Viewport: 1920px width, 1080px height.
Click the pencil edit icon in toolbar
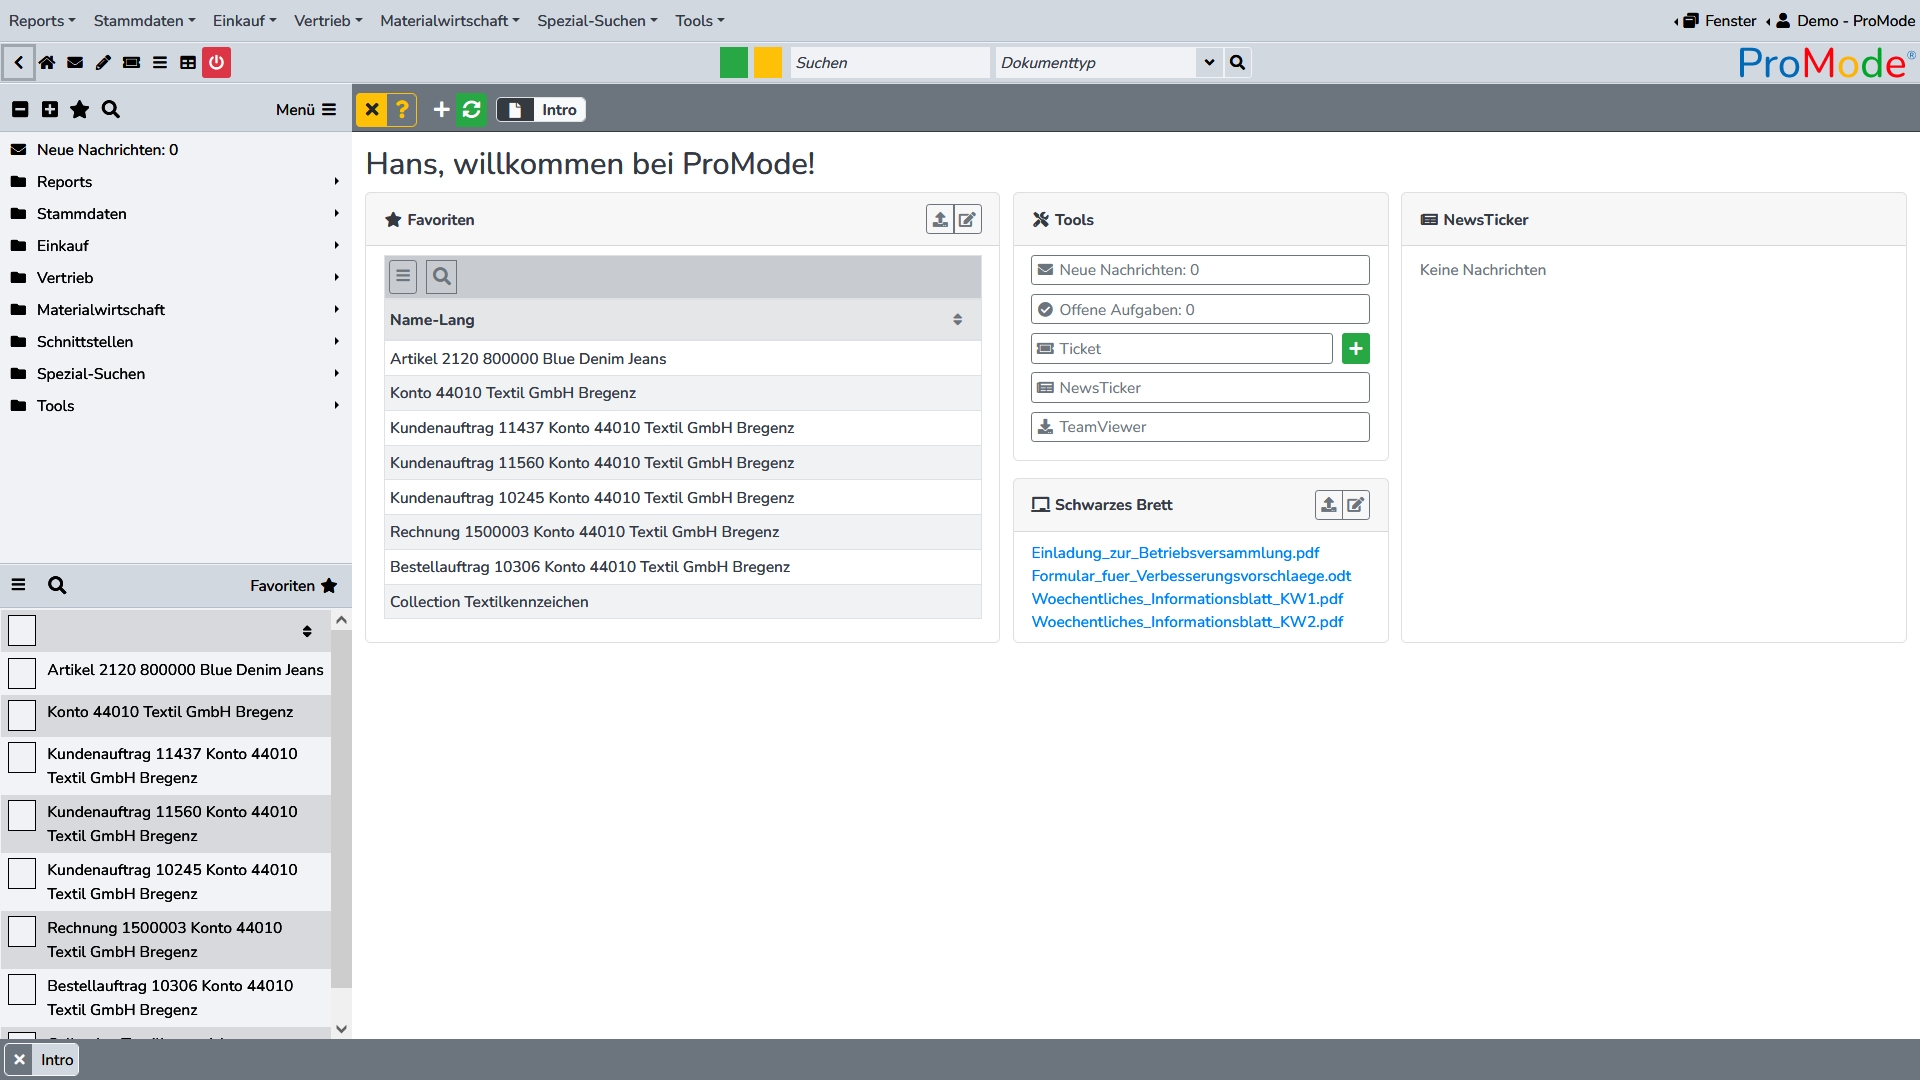[x=103, y=62]
